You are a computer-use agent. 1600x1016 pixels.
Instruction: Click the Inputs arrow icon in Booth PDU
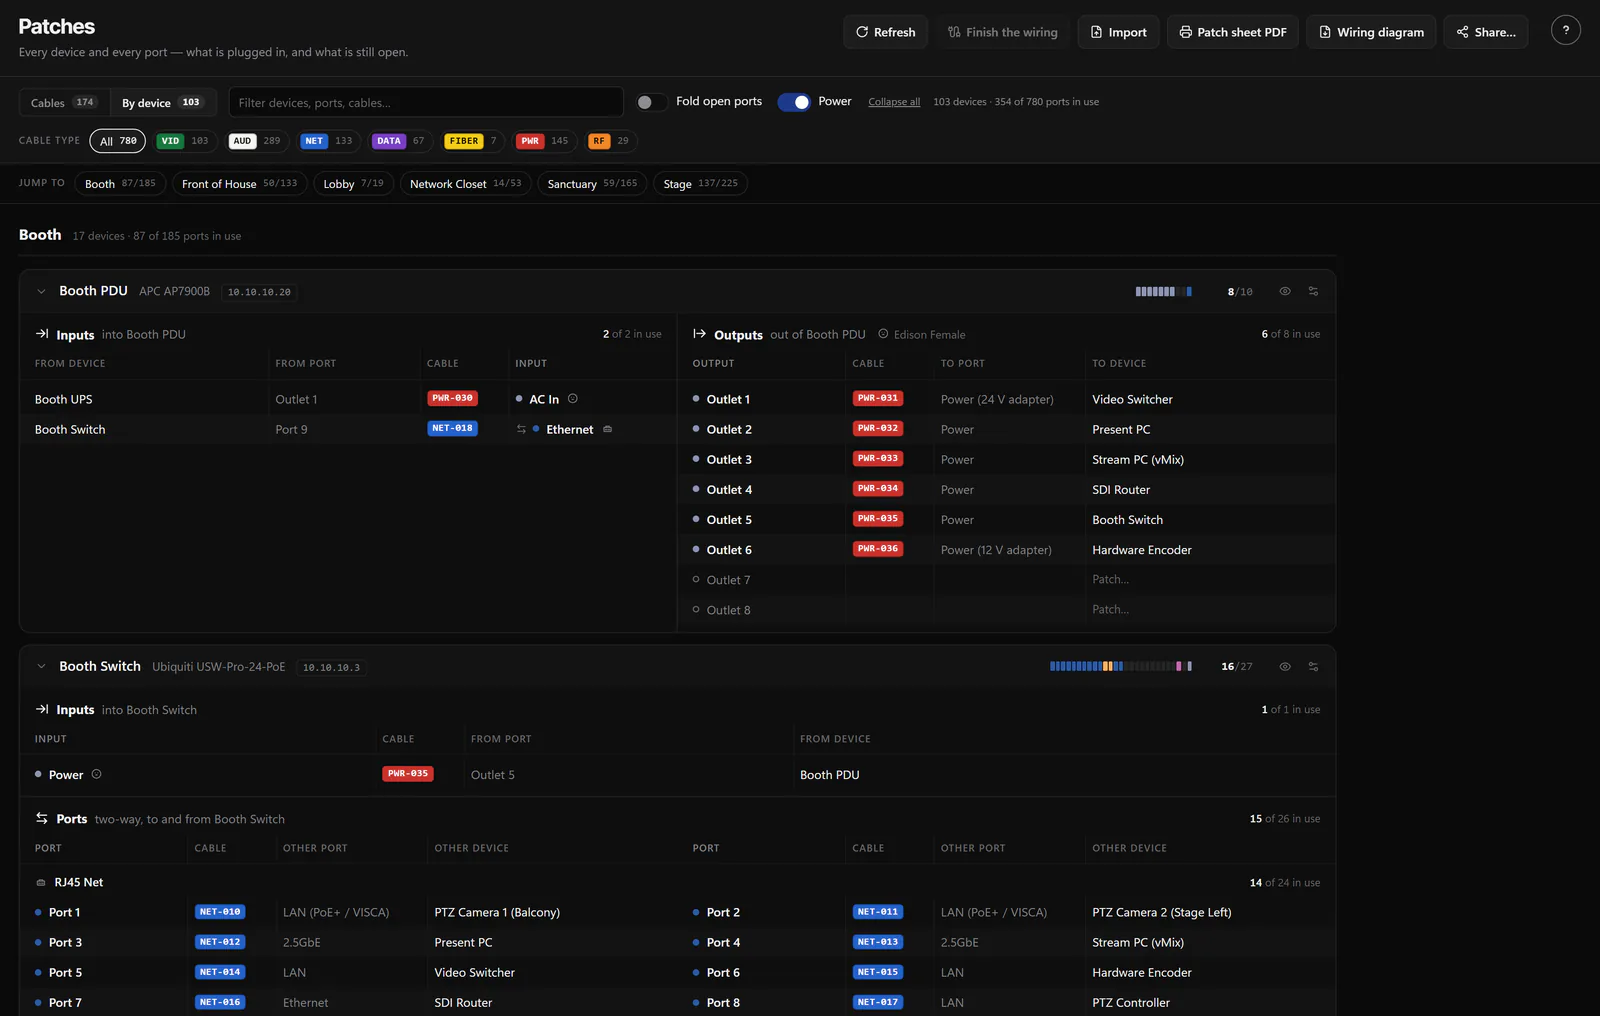[42, 334]
